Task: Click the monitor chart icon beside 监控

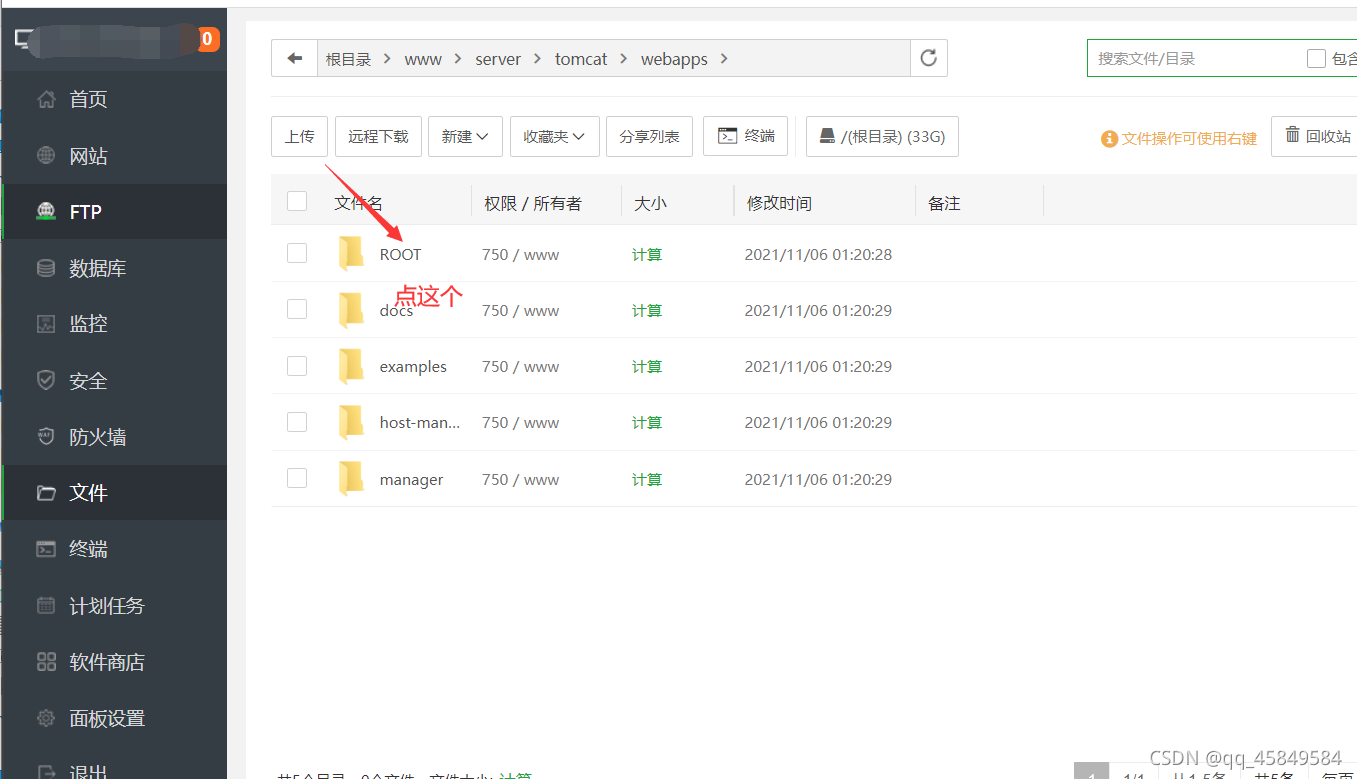Action: (46, 324)
